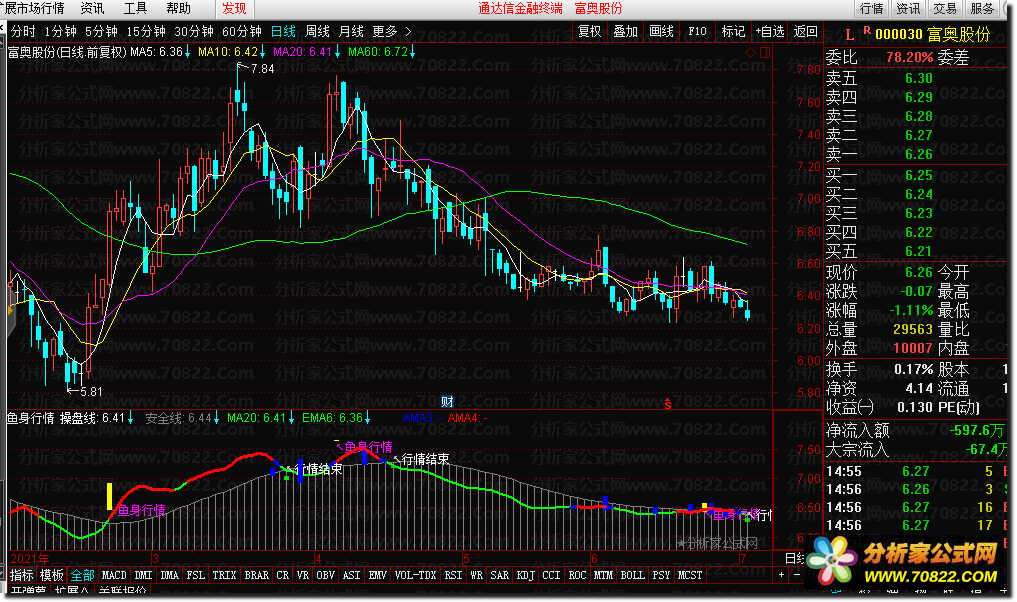
Task: Click the top-right 服务 button
Action: click(x=982, y=8)
